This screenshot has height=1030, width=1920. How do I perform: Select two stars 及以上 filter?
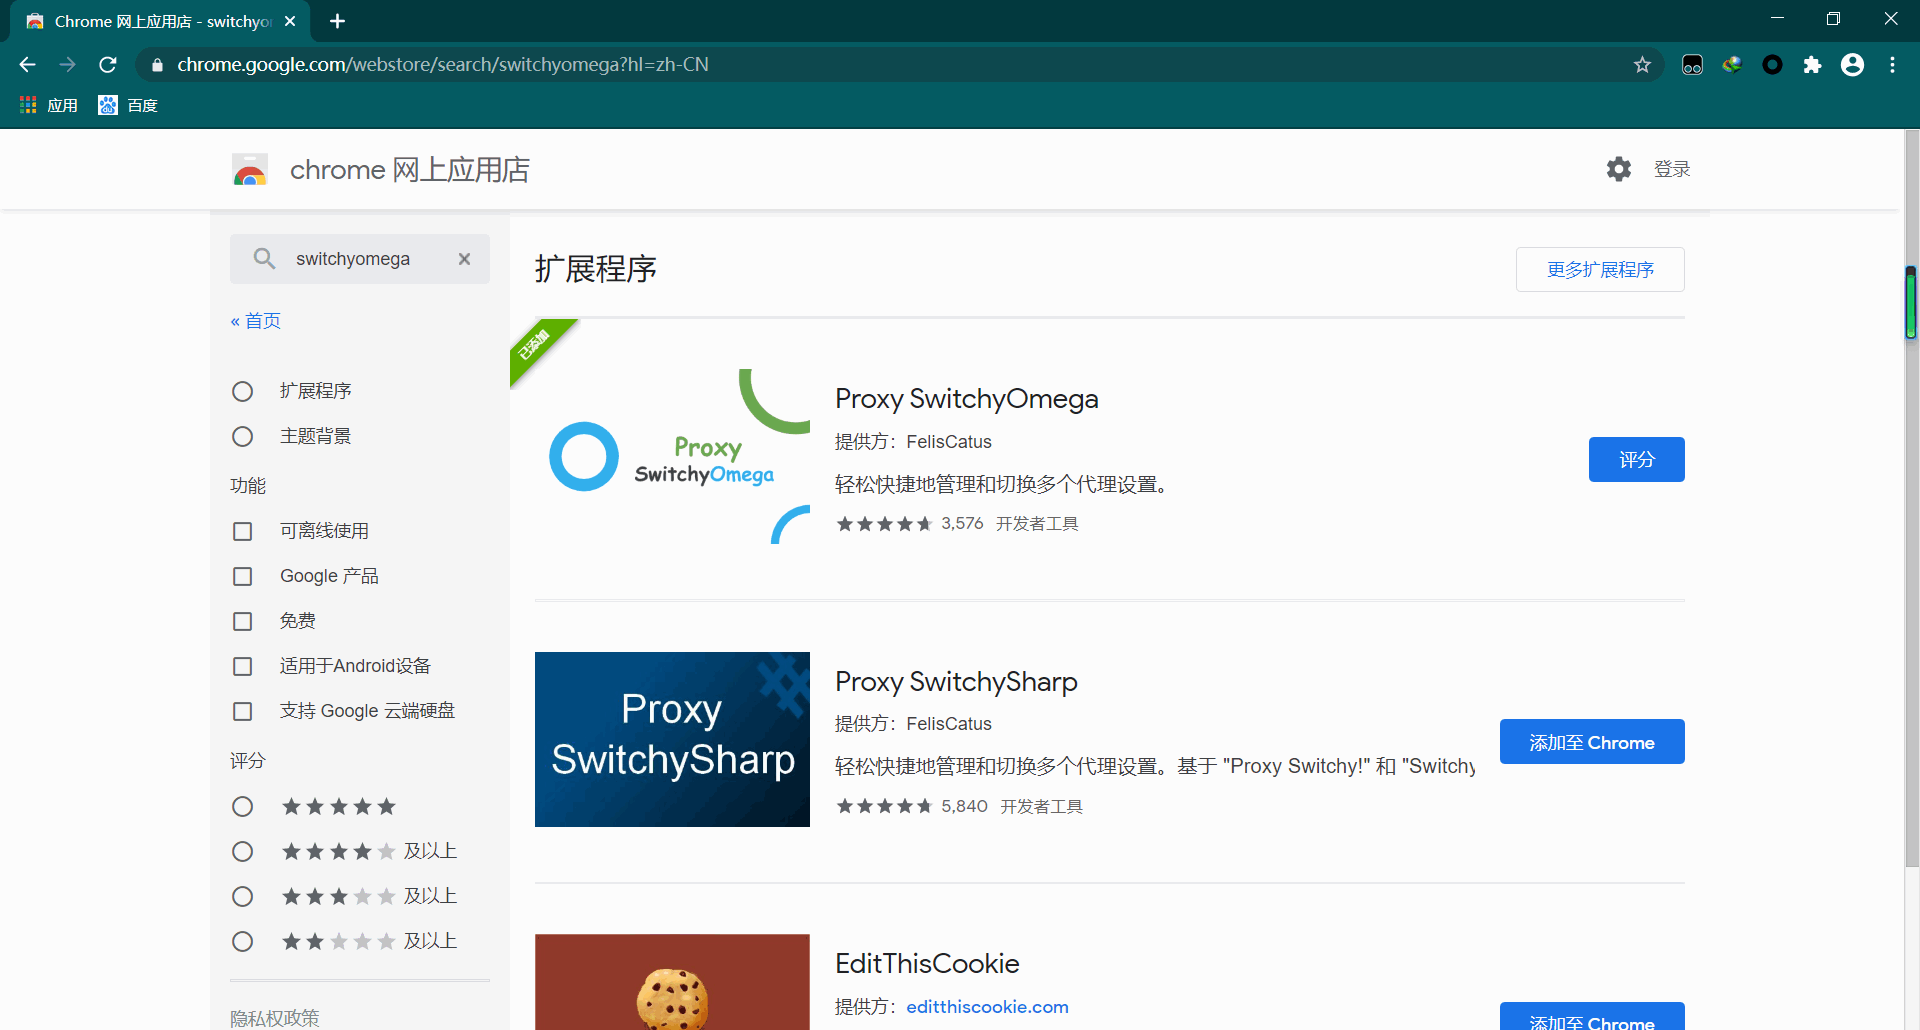point(242,941)
